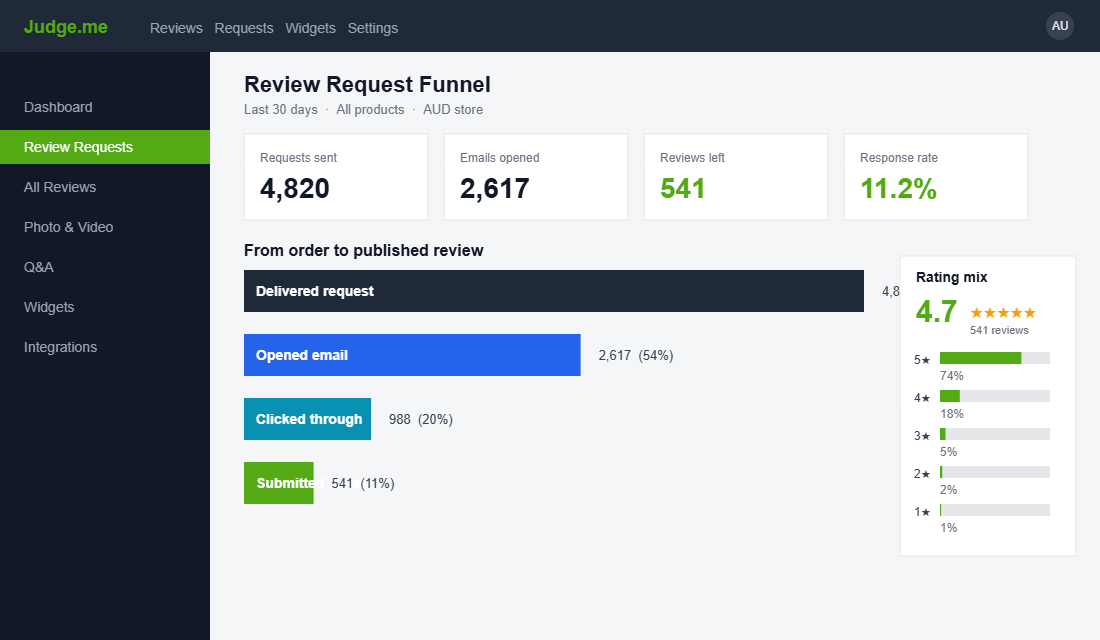Select Review Requests in sidebar

pyautogui.click(x=105, y=147)
